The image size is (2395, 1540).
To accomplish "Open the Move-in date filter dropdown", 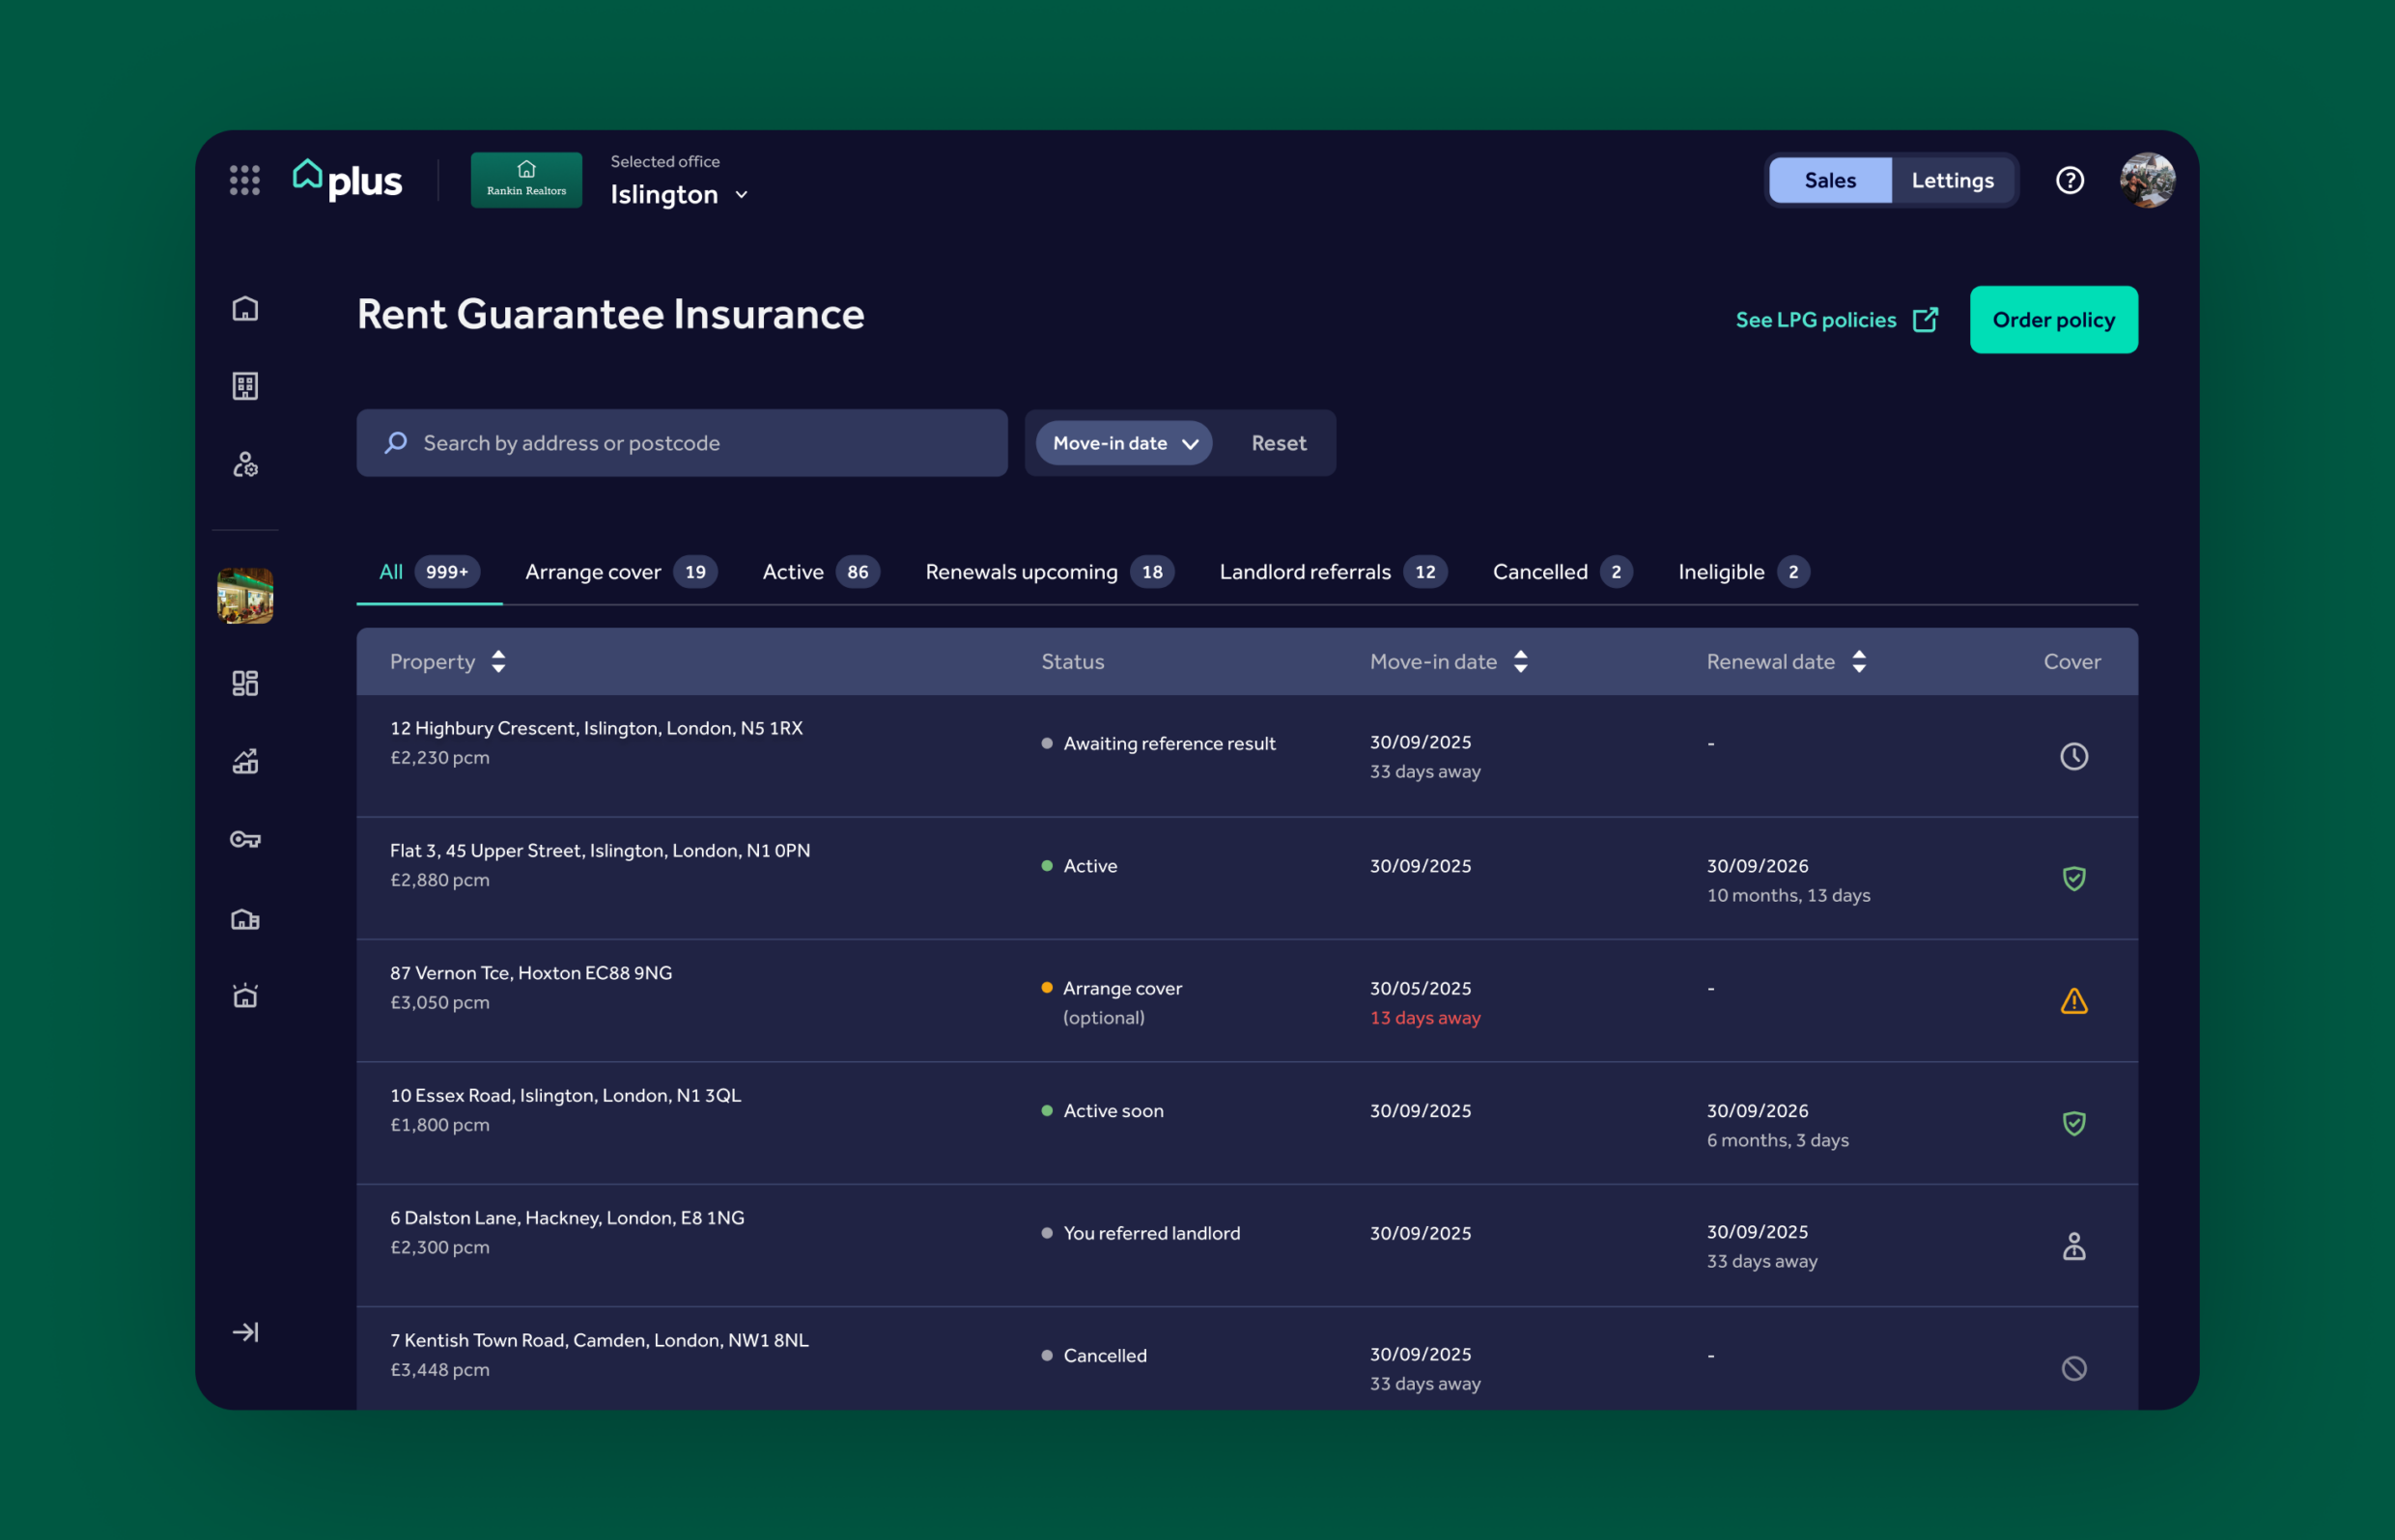I will [x=1123, y=443].
